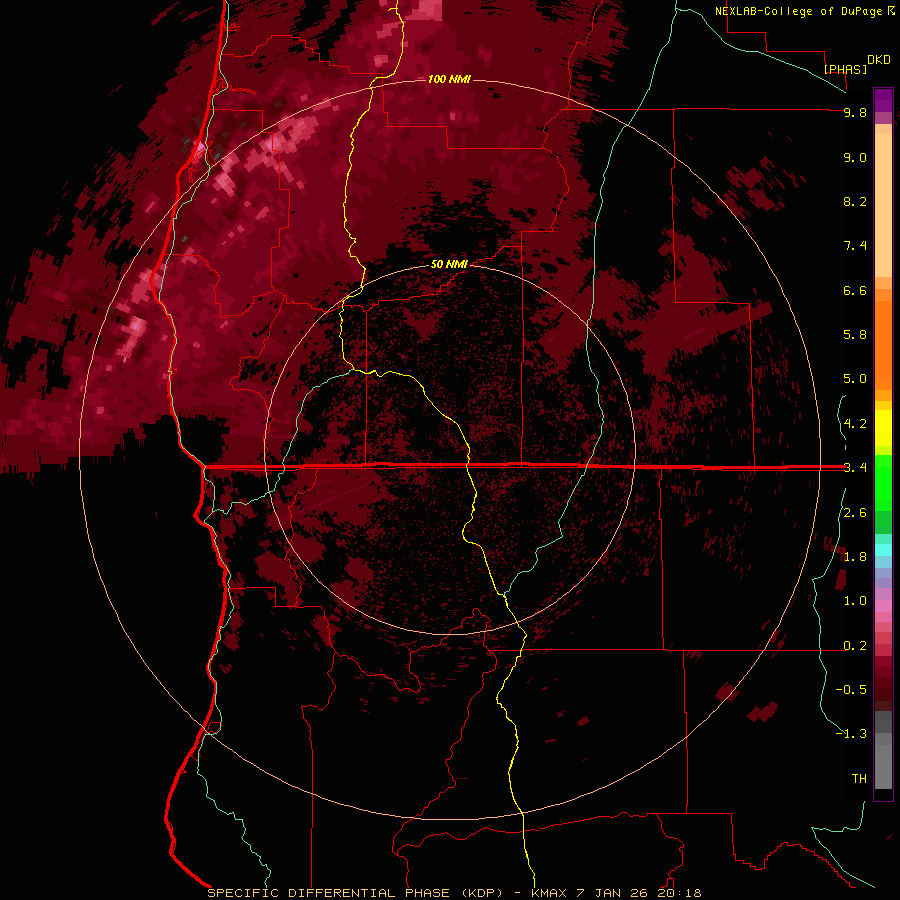Pick the purple segment atop the color bar
This screenshot has width=900, height=900.
(883, 100)
